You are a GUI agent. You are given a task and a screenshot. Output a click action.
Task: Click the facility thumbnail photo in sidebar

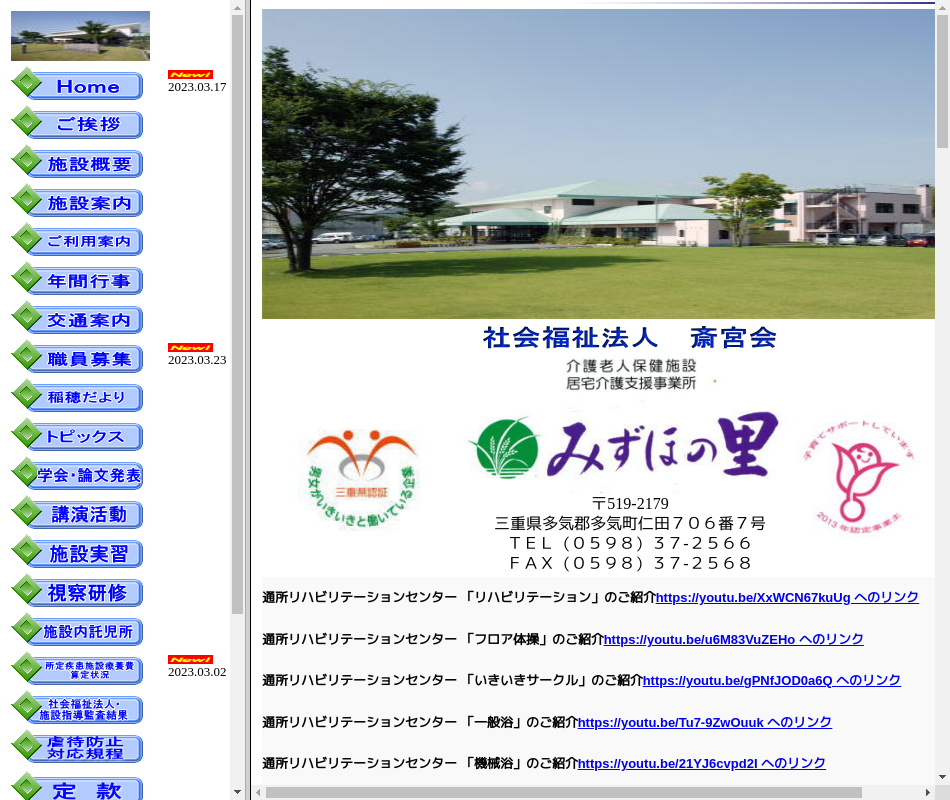(x=80, y=36)
